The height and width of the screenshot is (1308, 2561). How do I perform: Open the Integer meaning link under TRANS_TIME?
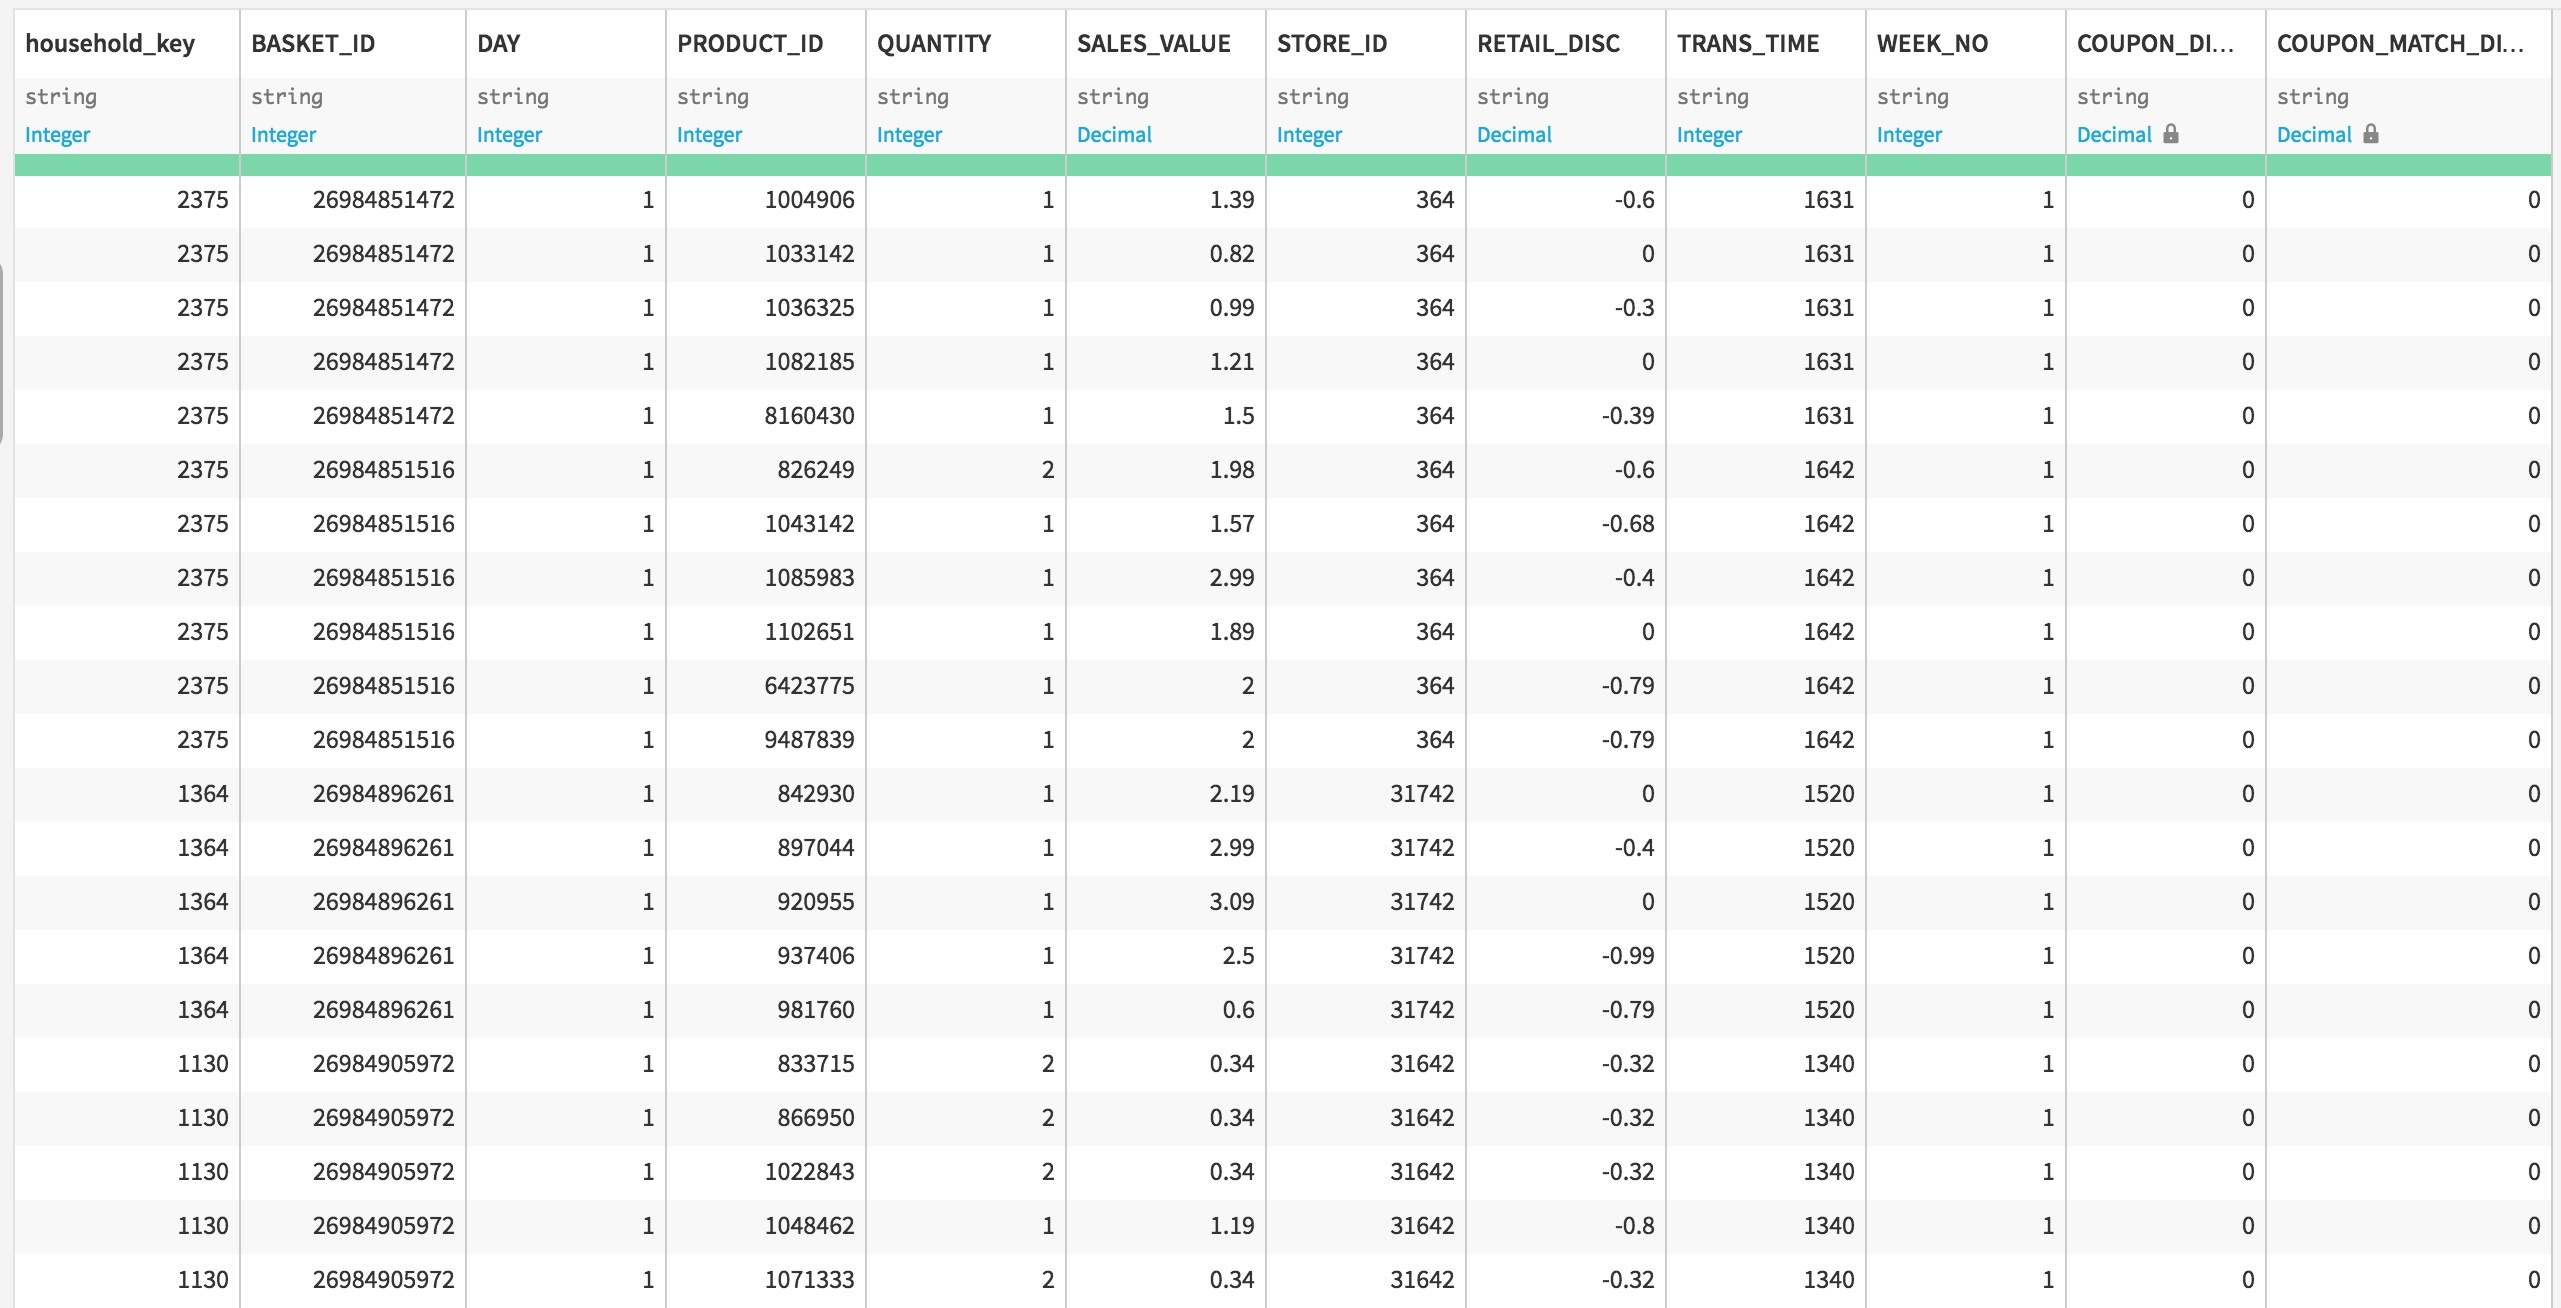point(1709,135)
